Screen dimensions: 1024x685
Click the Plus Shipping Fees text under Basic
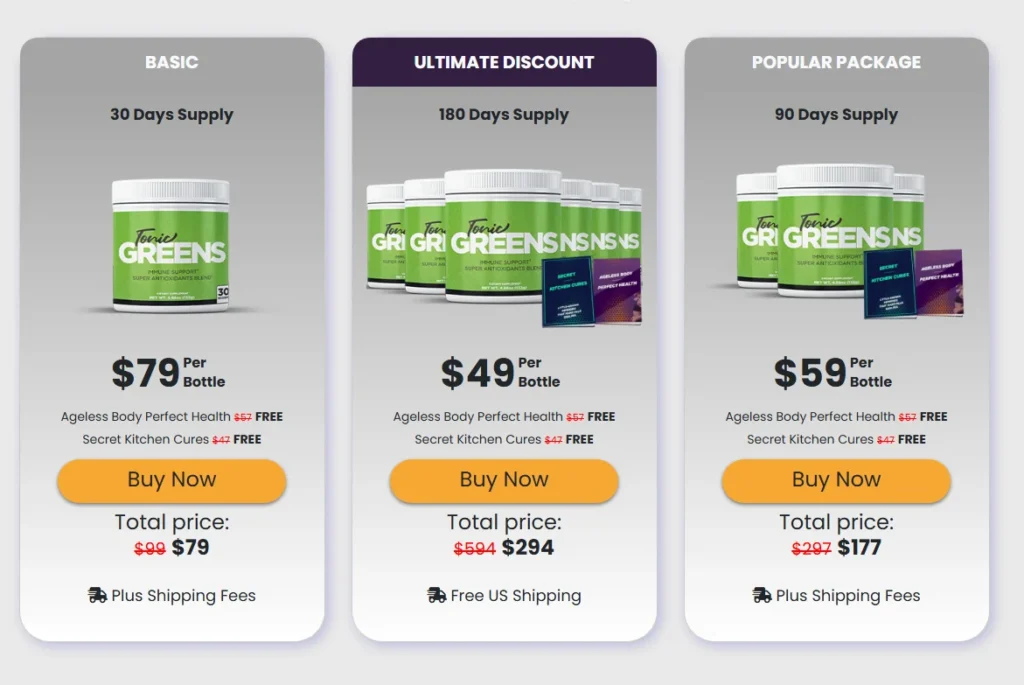pyautogui.click(x=184, y=595)
